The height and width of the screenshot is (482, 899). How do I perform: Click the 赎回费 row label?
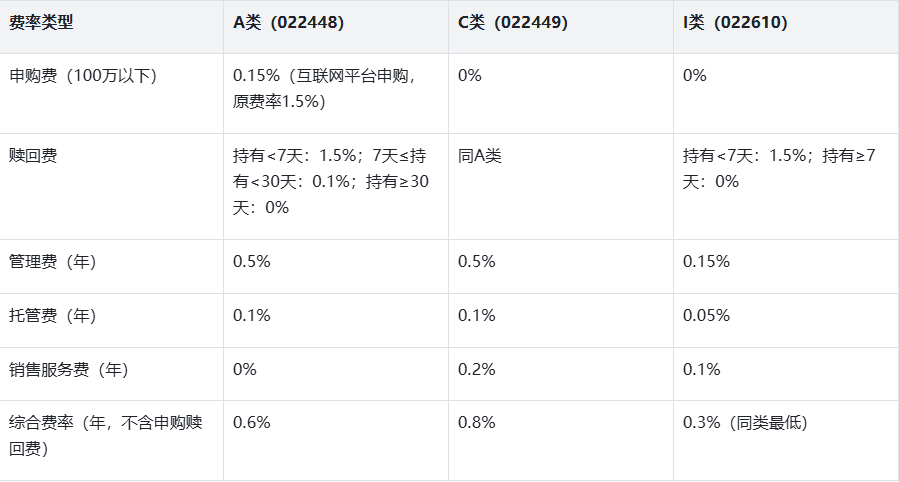[x=33, y=156]
